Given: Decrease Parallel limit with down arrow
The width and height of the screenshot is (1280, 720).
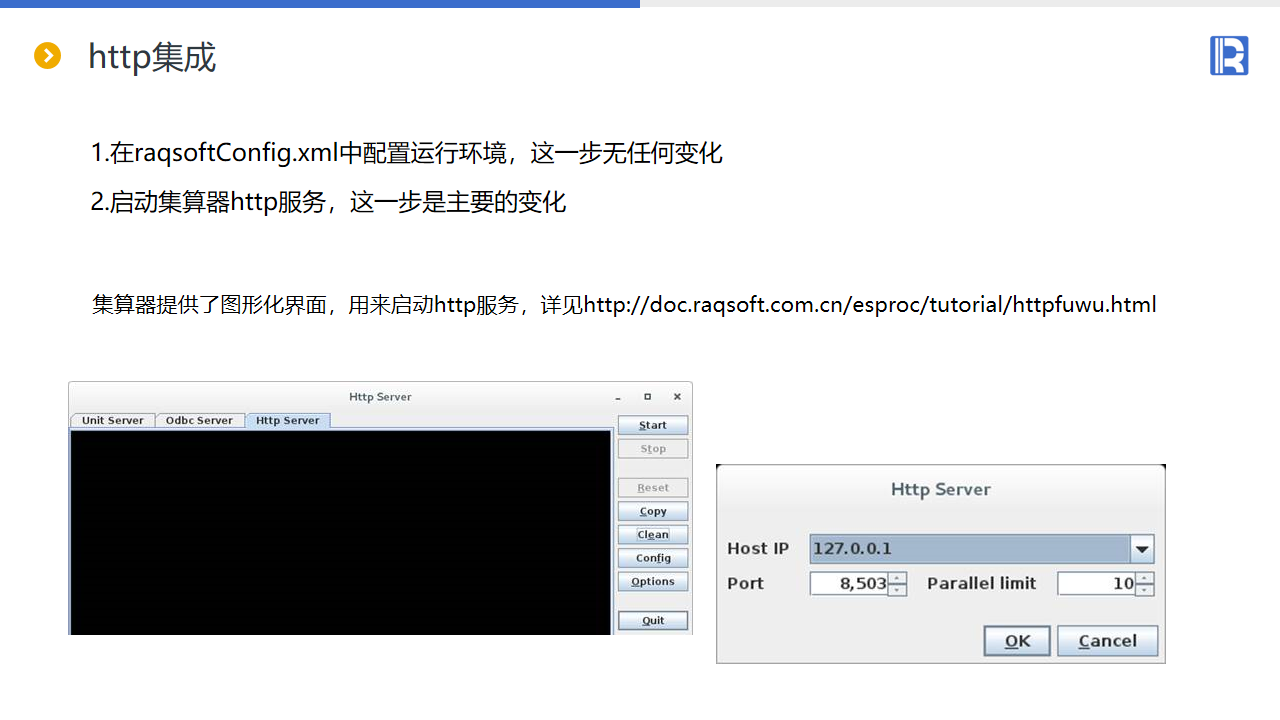Looking at the screenshot, I should click(1145, 590).
